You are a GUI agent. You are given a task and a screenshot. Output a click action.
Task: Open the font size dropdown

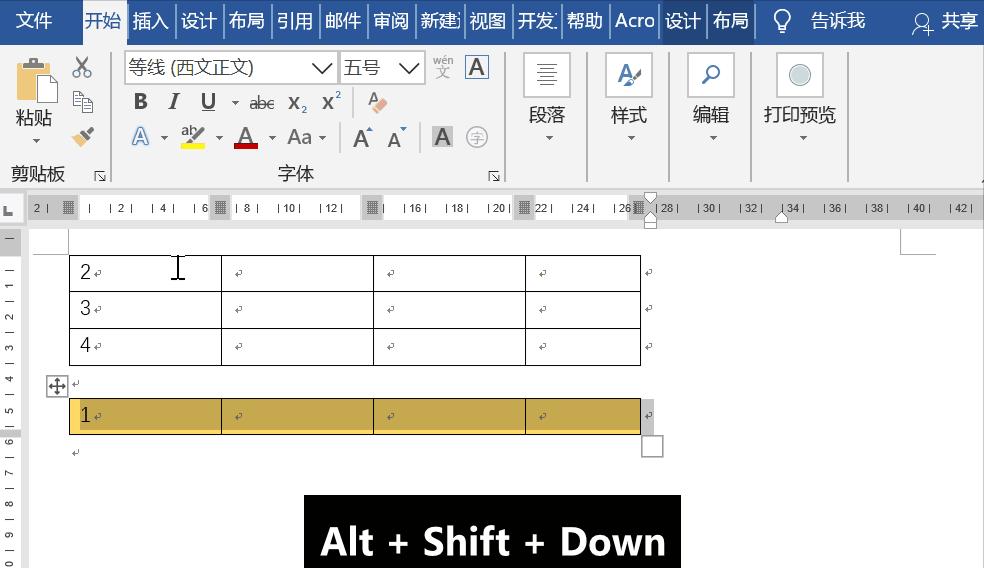click(408, 68)
